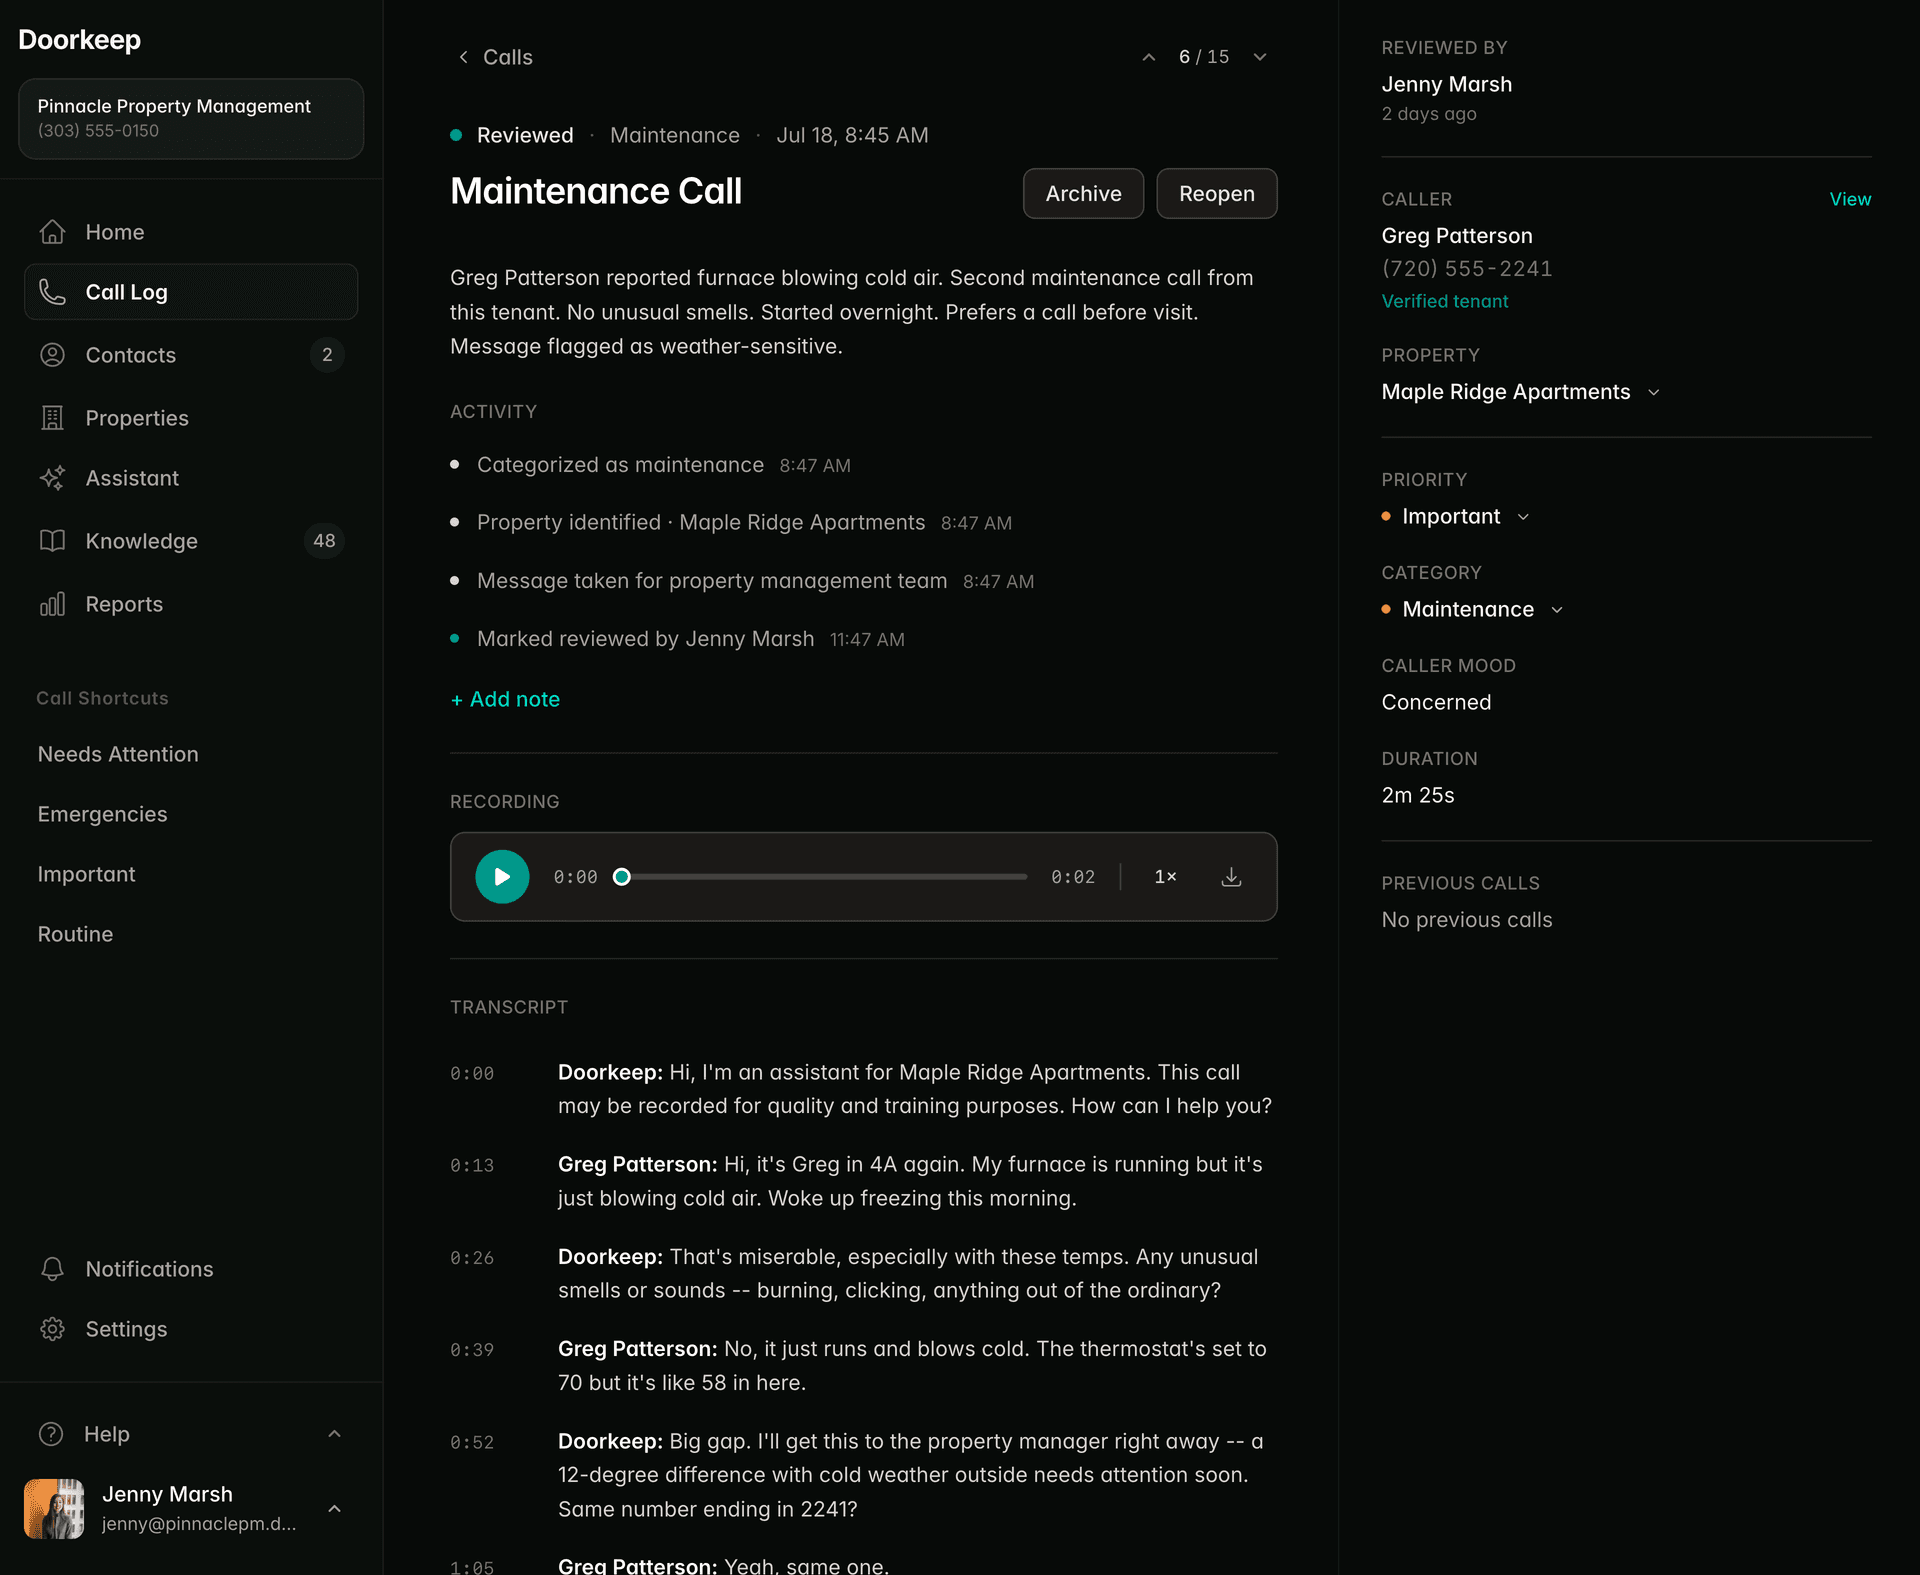Click the 0:26 transcript timestamp
Screen dimensions: 1920x1575
click(472, 1257)
